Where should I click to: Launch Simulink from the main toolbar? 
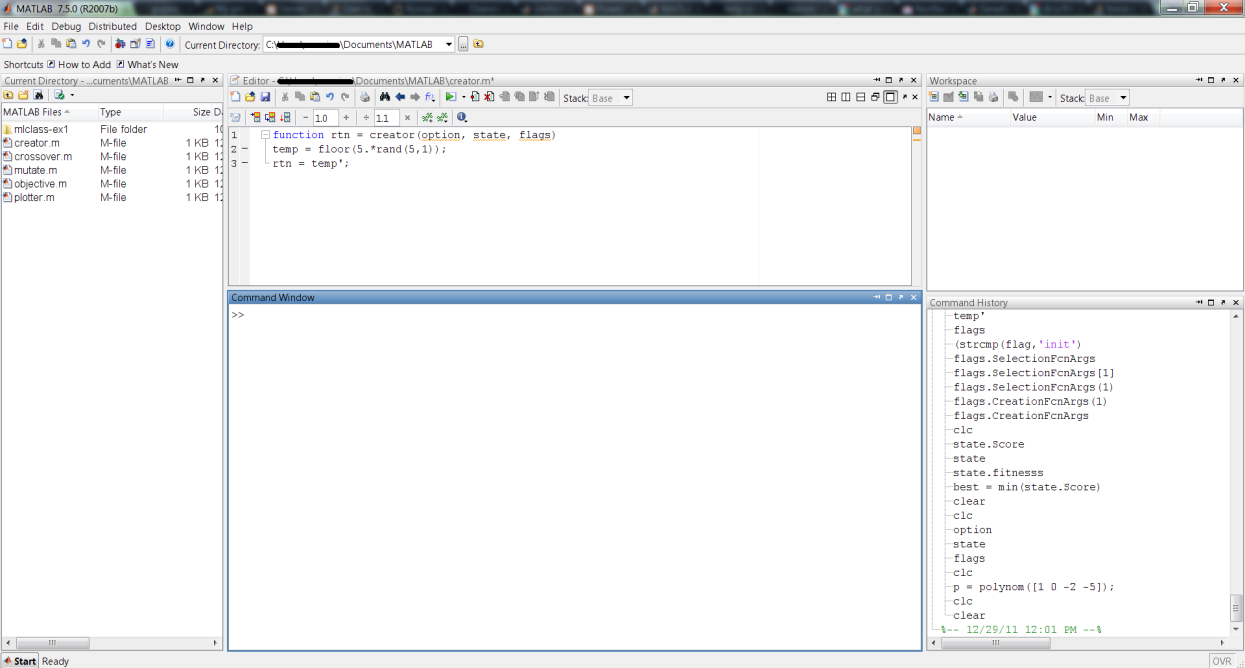(121, 44)
